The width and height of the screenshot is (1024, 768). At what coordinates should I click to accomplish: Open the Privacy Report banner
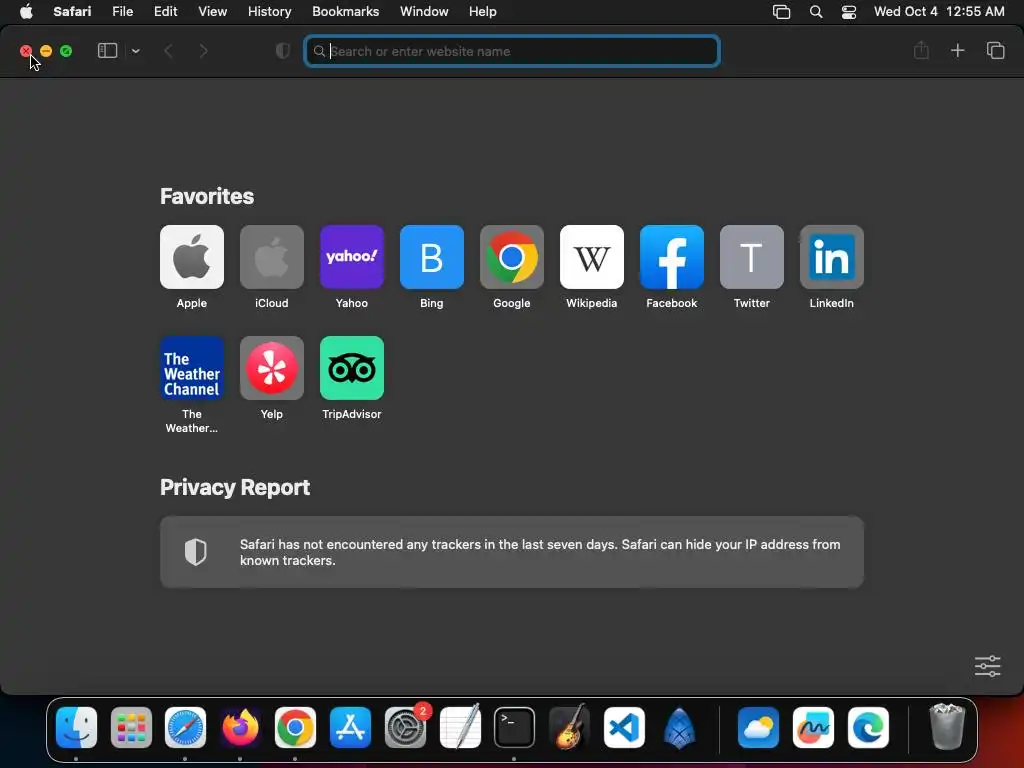tap(511, 552)
